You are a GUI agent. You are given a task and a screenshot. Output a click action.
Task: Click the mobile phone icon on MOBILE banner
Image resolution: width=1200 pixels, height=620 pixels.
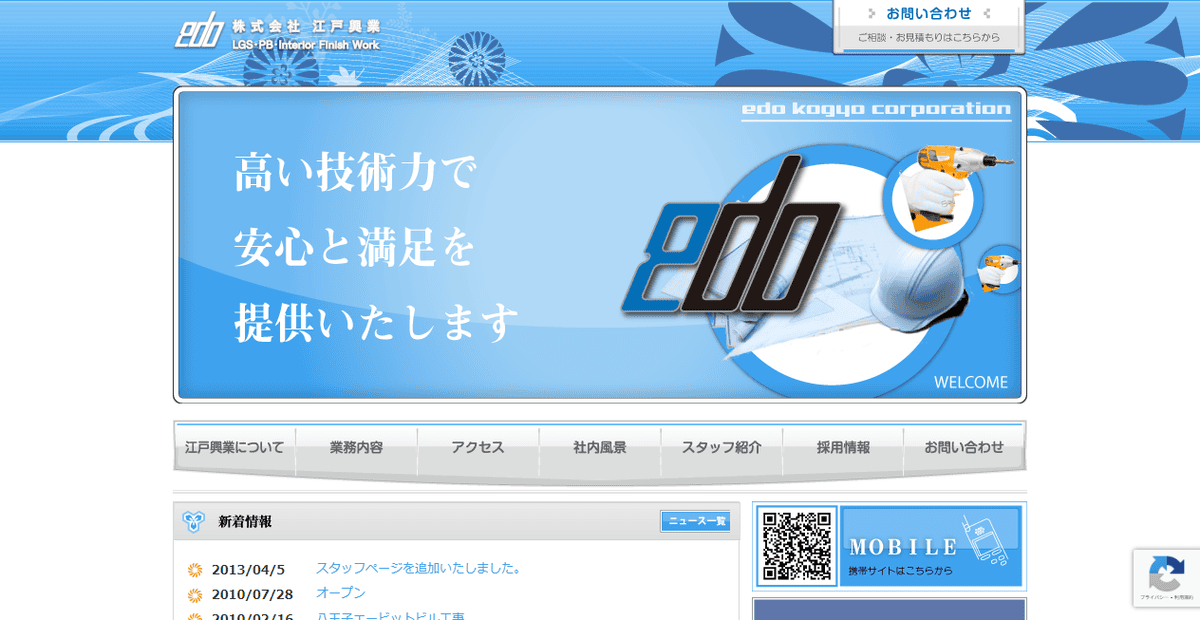coord(990,545)
